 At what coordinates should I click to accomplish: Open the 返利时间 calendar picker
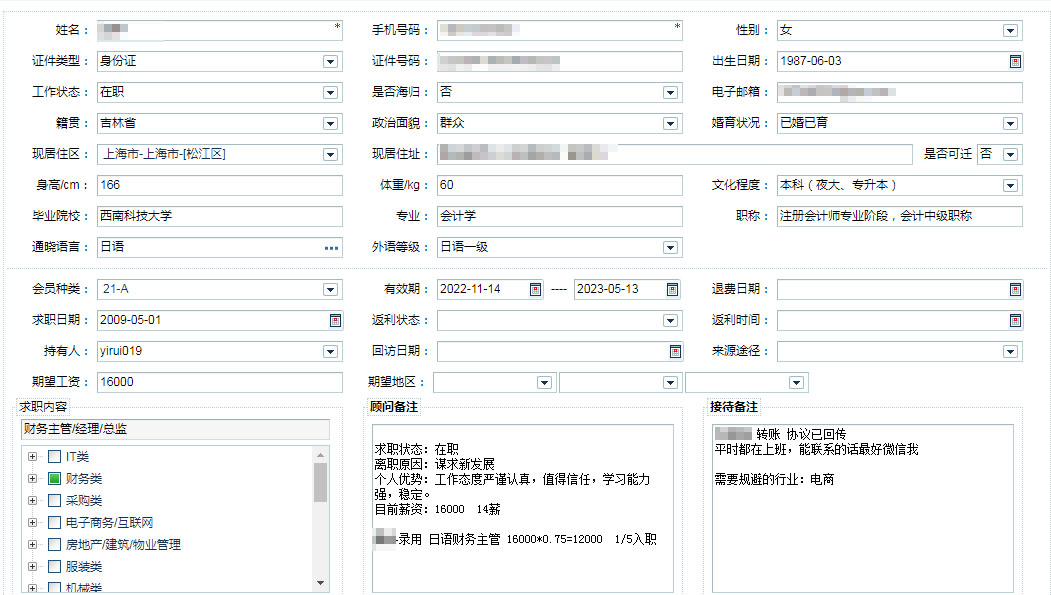[1015, 320]
